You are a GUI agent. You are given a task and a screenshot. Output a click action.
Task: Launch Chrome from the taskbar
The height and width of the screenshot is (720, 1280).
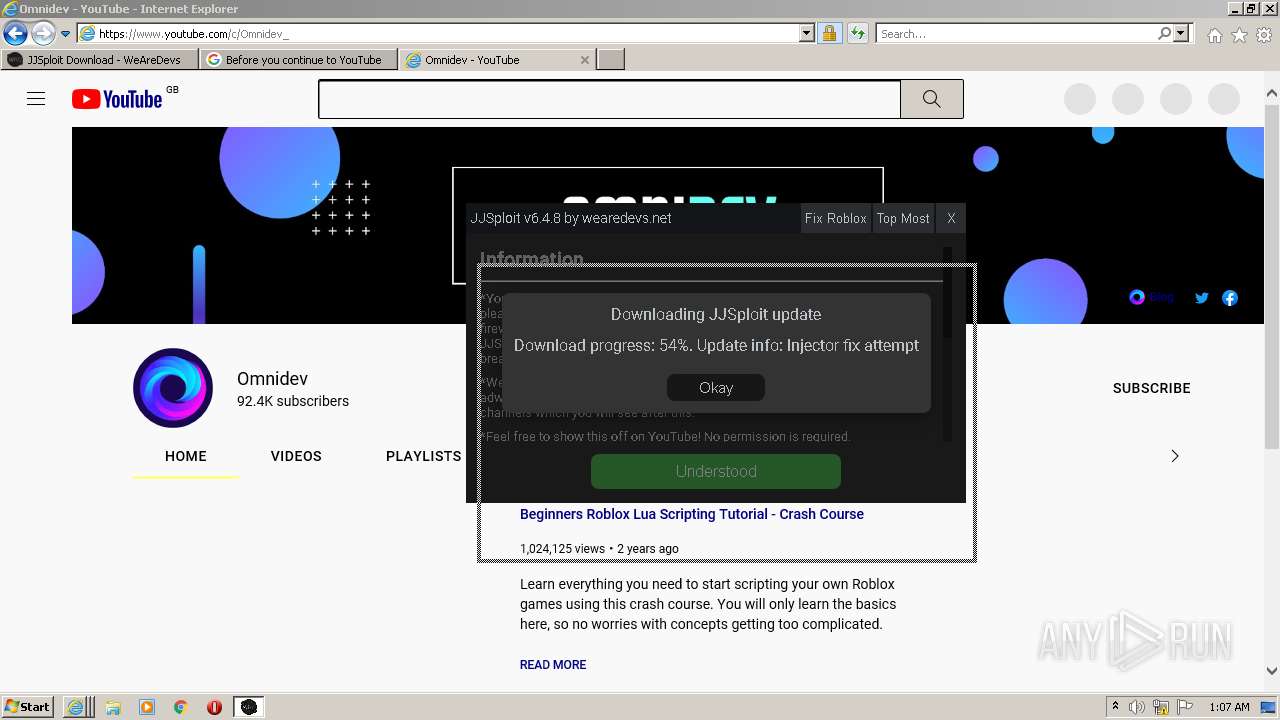[x=181, y=707]
